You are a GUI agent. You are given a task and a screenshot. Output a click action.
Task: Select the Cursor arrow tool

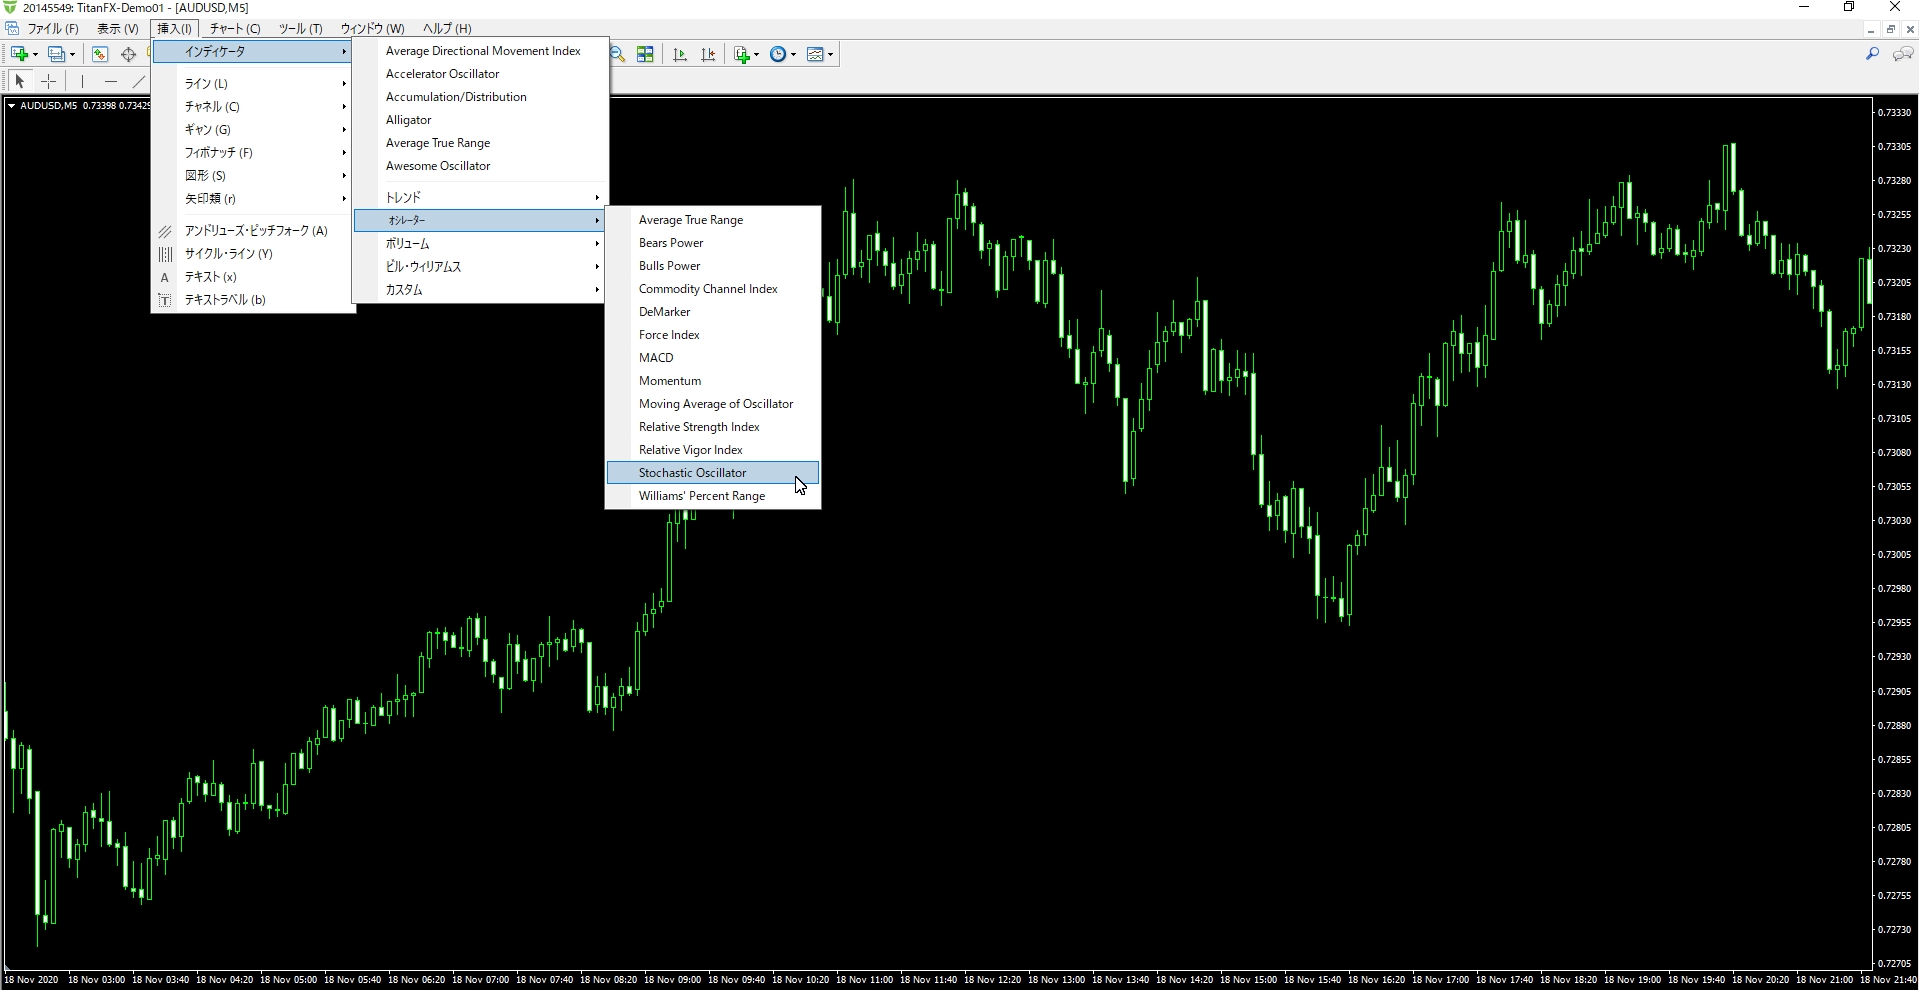click(20, 81)
